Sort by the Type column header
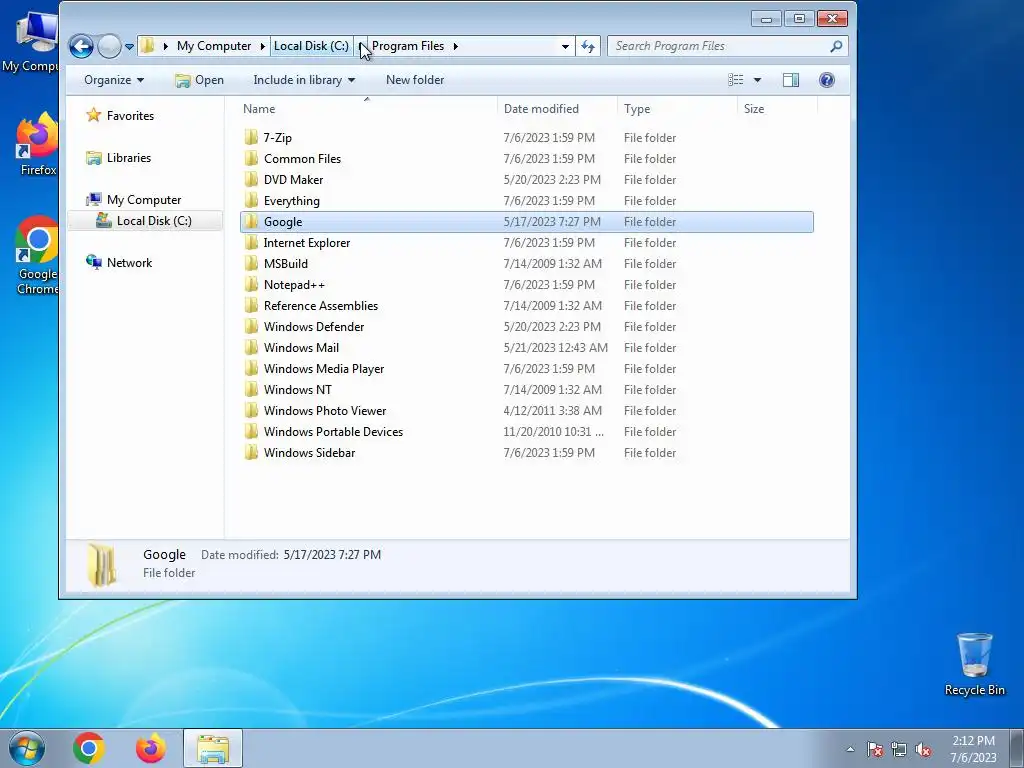 pos(637,108)
